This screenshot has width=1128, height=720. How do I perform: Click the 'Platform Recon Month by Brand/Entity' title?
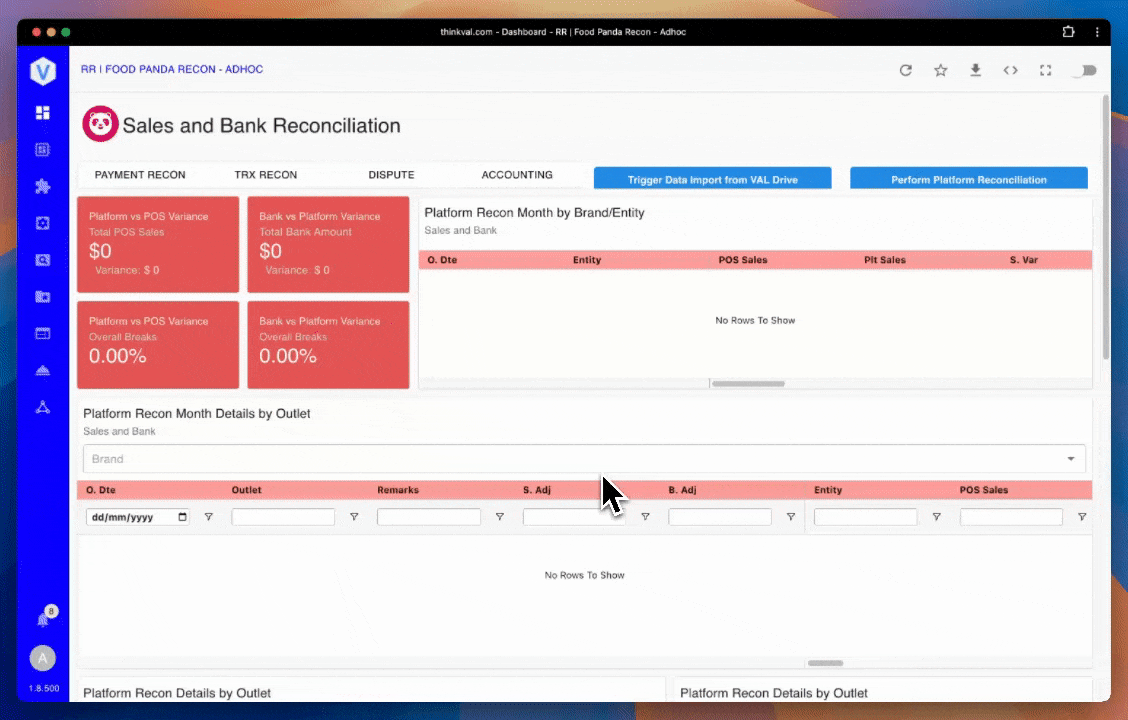[535, 213]
